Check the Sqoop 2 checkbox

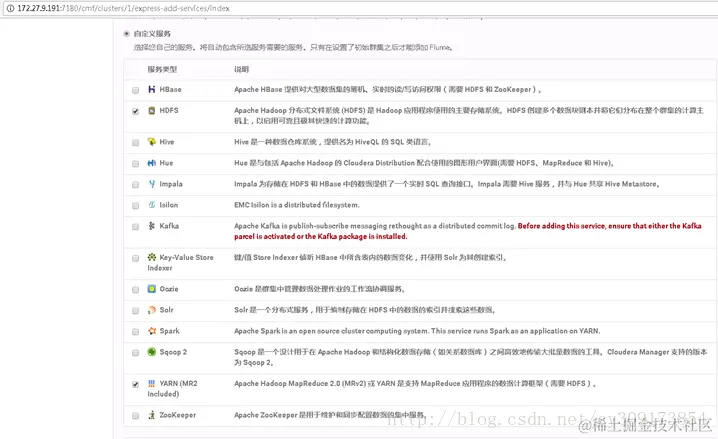(136, 353)
